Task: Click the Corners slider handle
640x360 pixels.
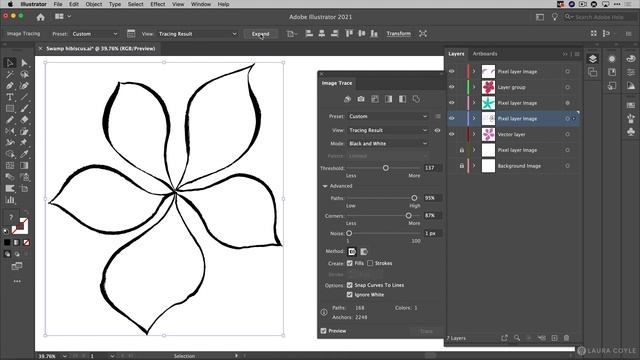Action: pos(408,216)
